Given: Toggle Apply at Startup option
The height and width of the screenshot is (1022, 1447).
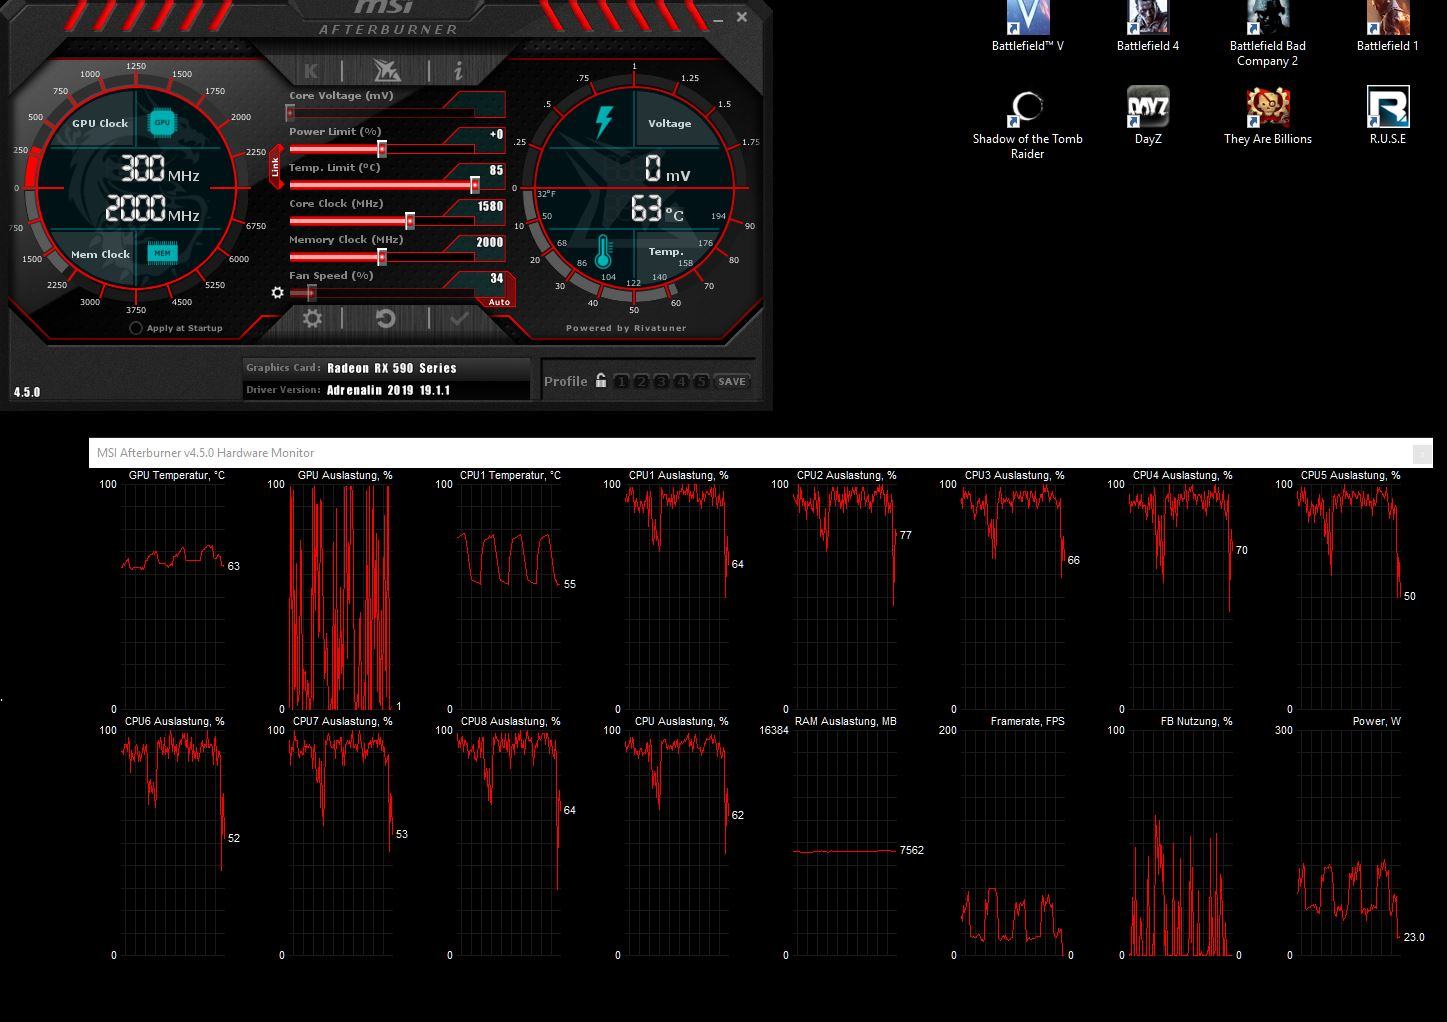Looking at the screenshot, I should pyautogui.click(x=136, y=328).
